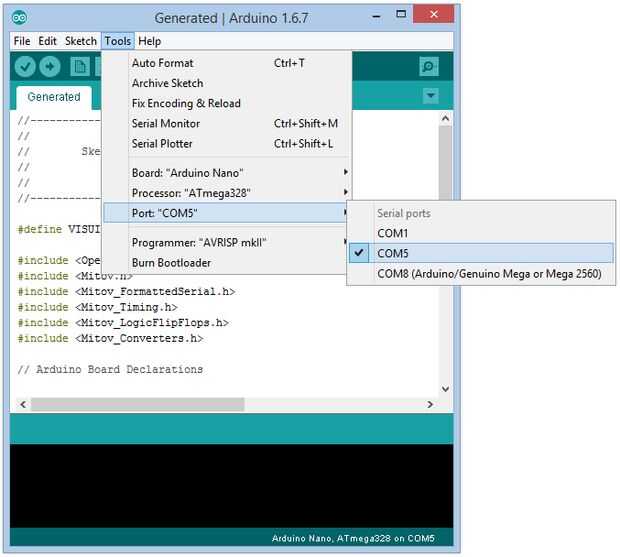Select Fix Encoding & Reload

point(226,103)
